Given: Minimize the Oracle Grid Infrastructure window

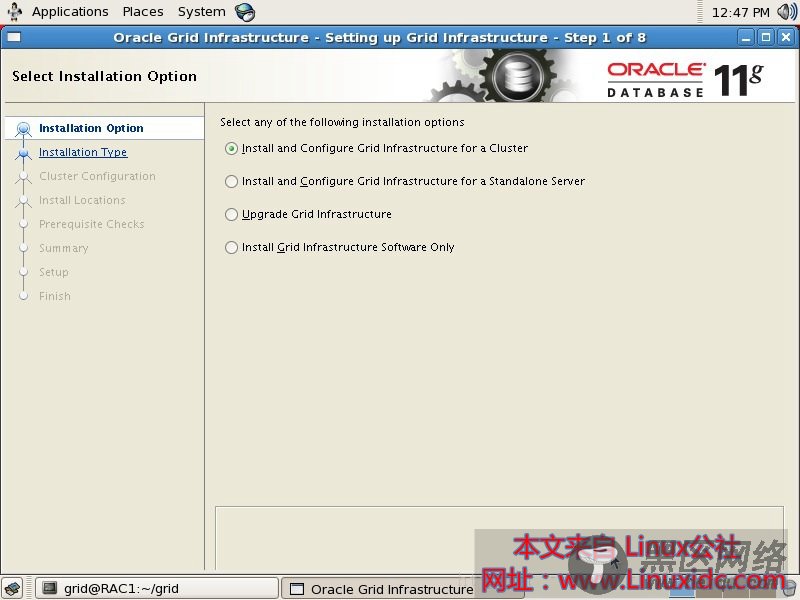Looking at the screenshot, I should click(x=746, y=38).
